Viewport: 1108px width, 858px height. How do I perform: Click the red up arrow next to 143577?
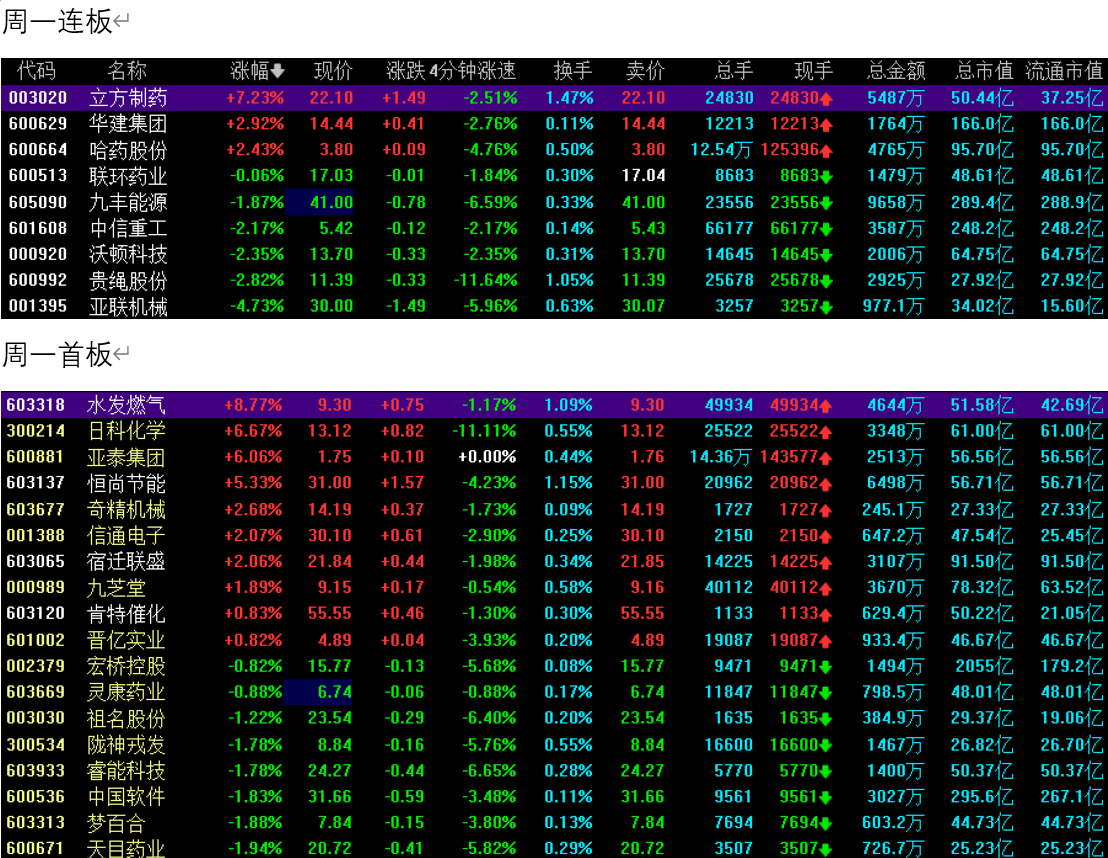click(826, 458)
